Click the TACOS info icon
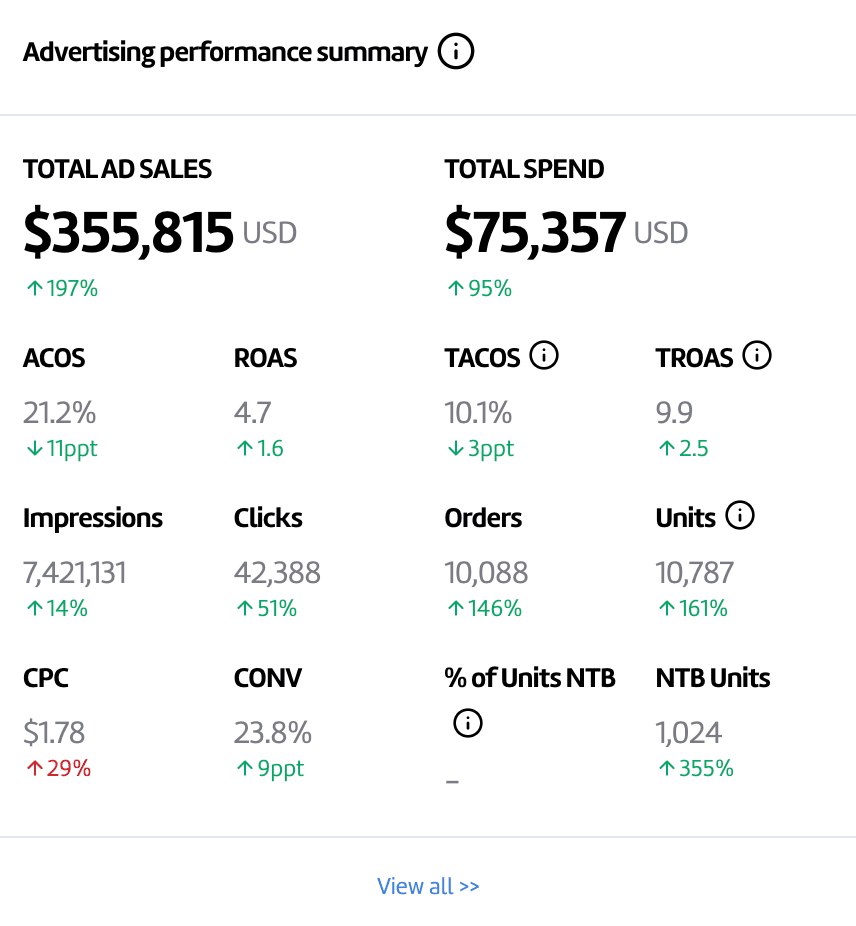 544,356
